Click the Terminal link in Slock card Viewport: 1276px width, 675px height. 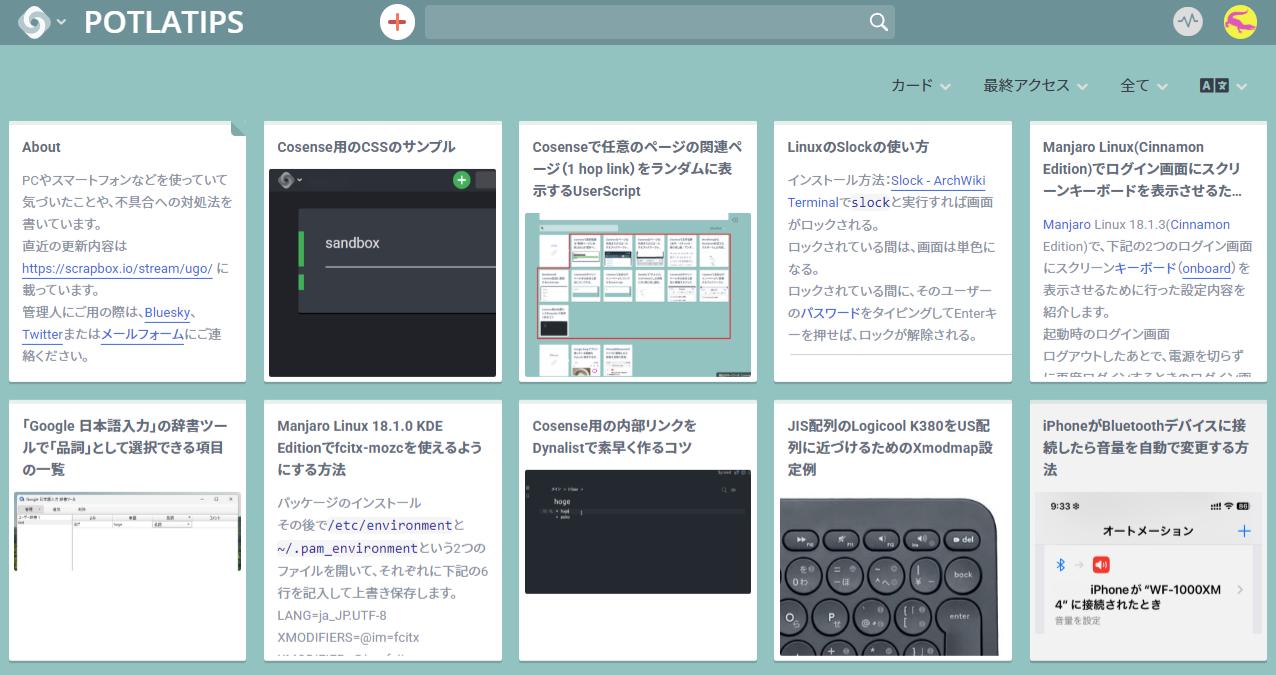813,202
